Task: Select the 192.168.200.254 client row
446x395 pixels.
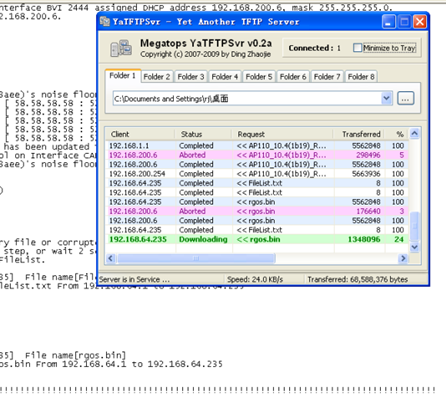Action: coord(257,174)
